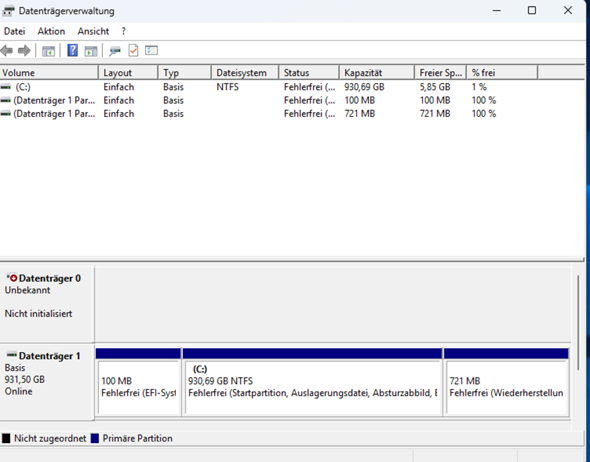
Task: Sort volumes by Dateisystem column header
Action: tap(245, 73)
